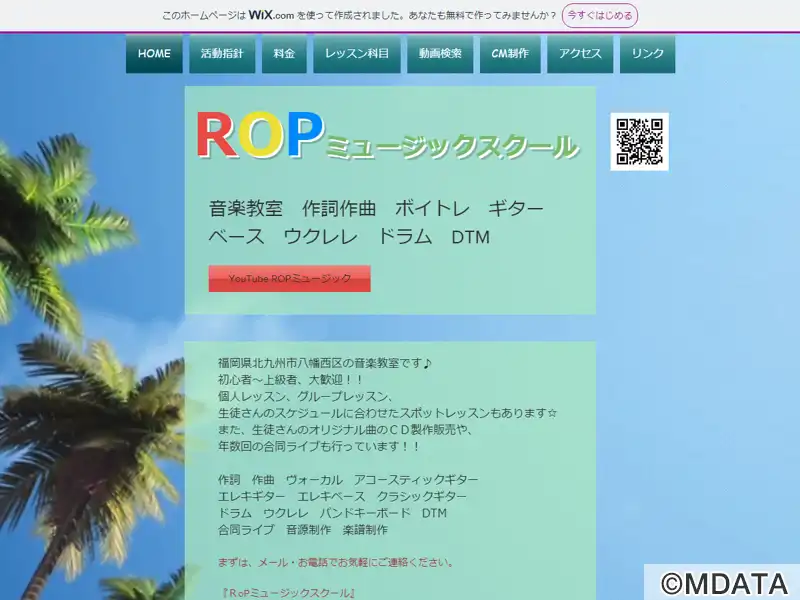Click the red text まずは、メール・お電話でお気軽にご連絡ください
Image resolution: width=800 pixels, height=600 pixels.
[336, 562]
